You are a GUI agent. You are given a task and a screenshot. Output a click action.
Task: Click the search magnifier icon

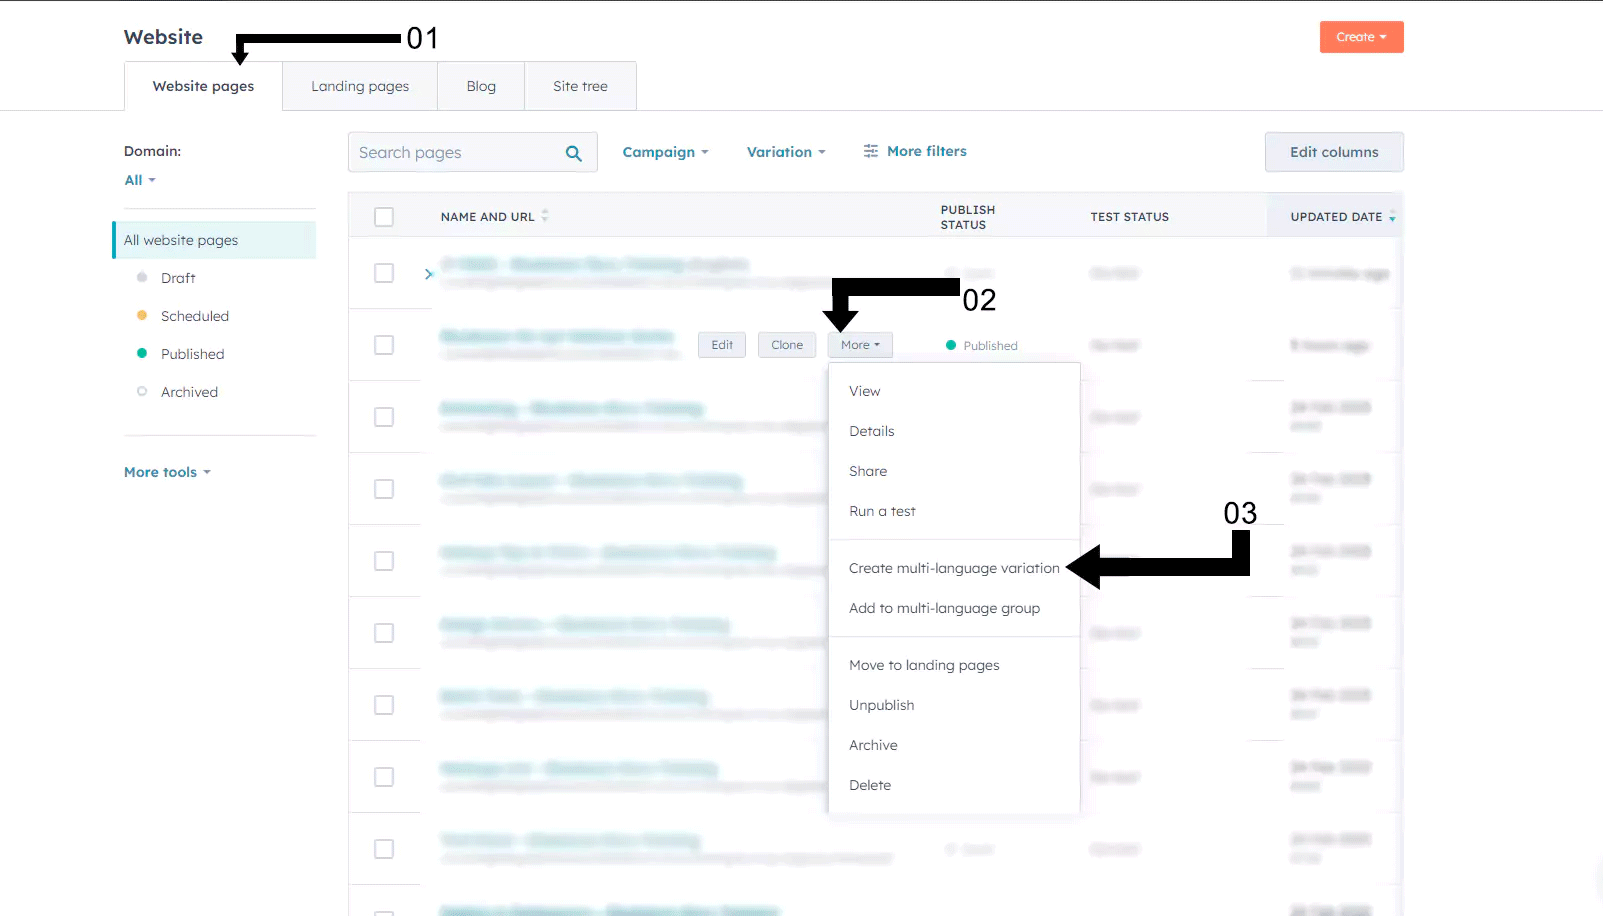pyautogui.click(x=574, y=153)
